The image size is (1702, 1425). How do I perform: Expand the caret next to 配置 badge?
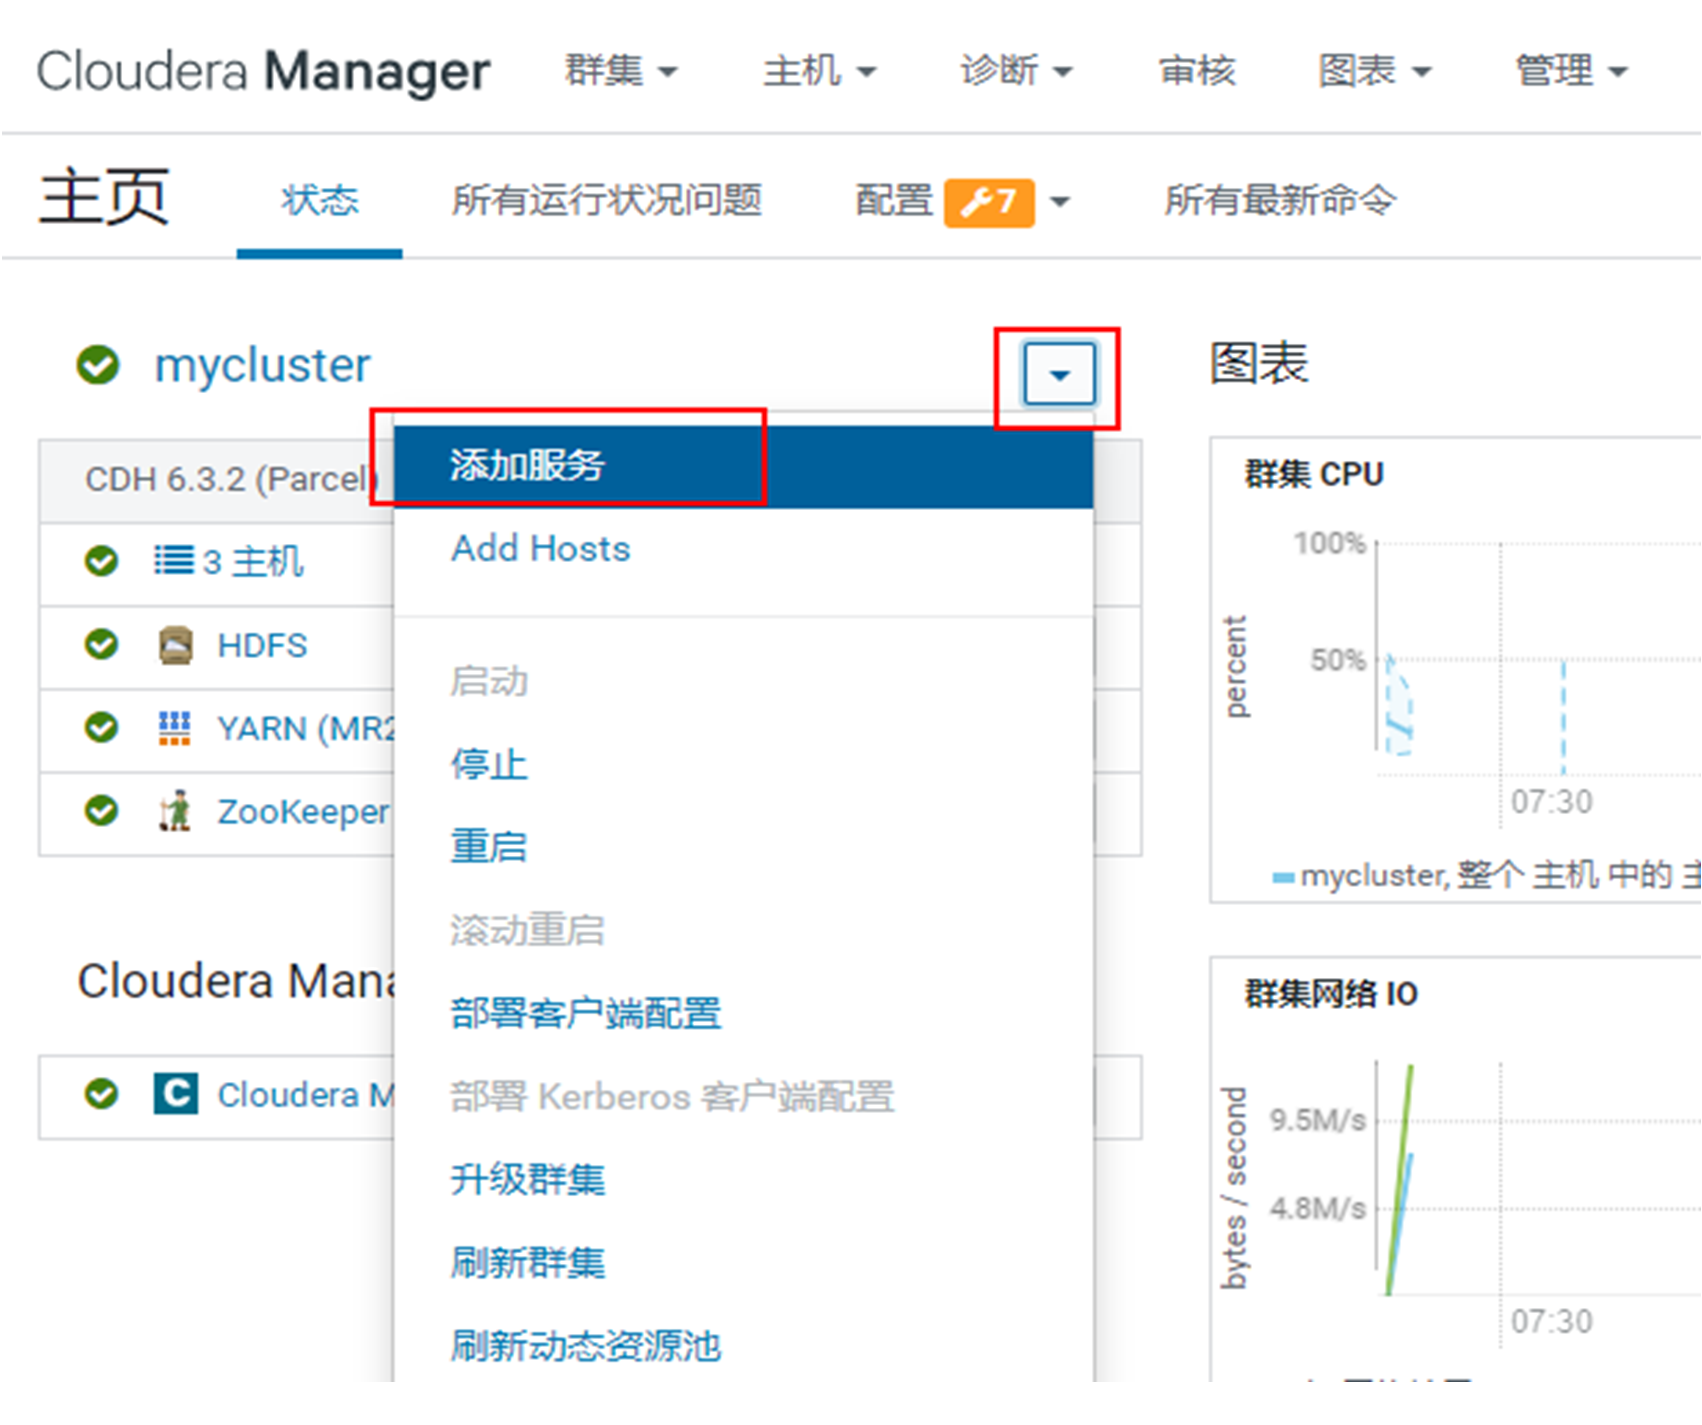coord(1060,203)
